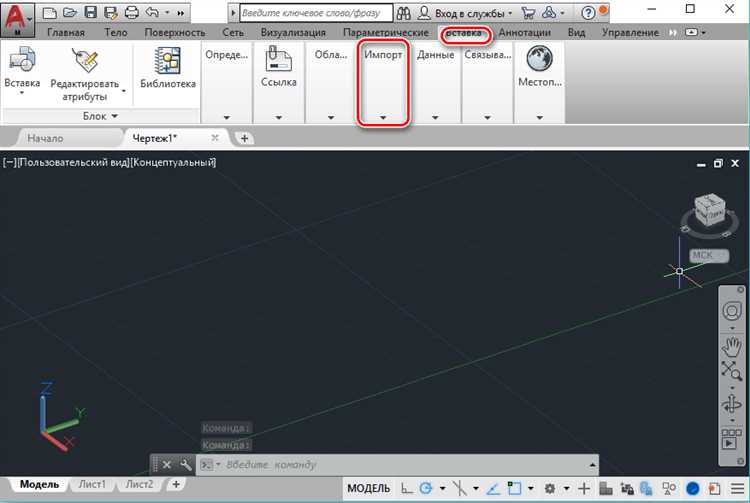This screenshot has width=750, height=503.
Task: Open the Библиотека content library button
Action: click(168, 67)
